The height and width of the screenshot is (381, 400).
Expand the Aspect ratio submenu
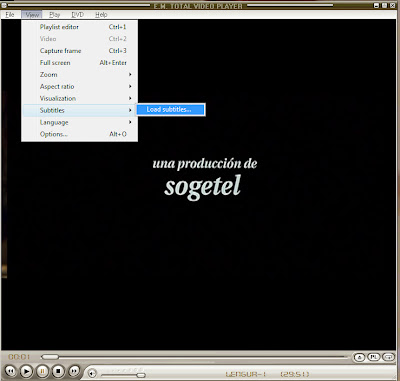point(80,87)
